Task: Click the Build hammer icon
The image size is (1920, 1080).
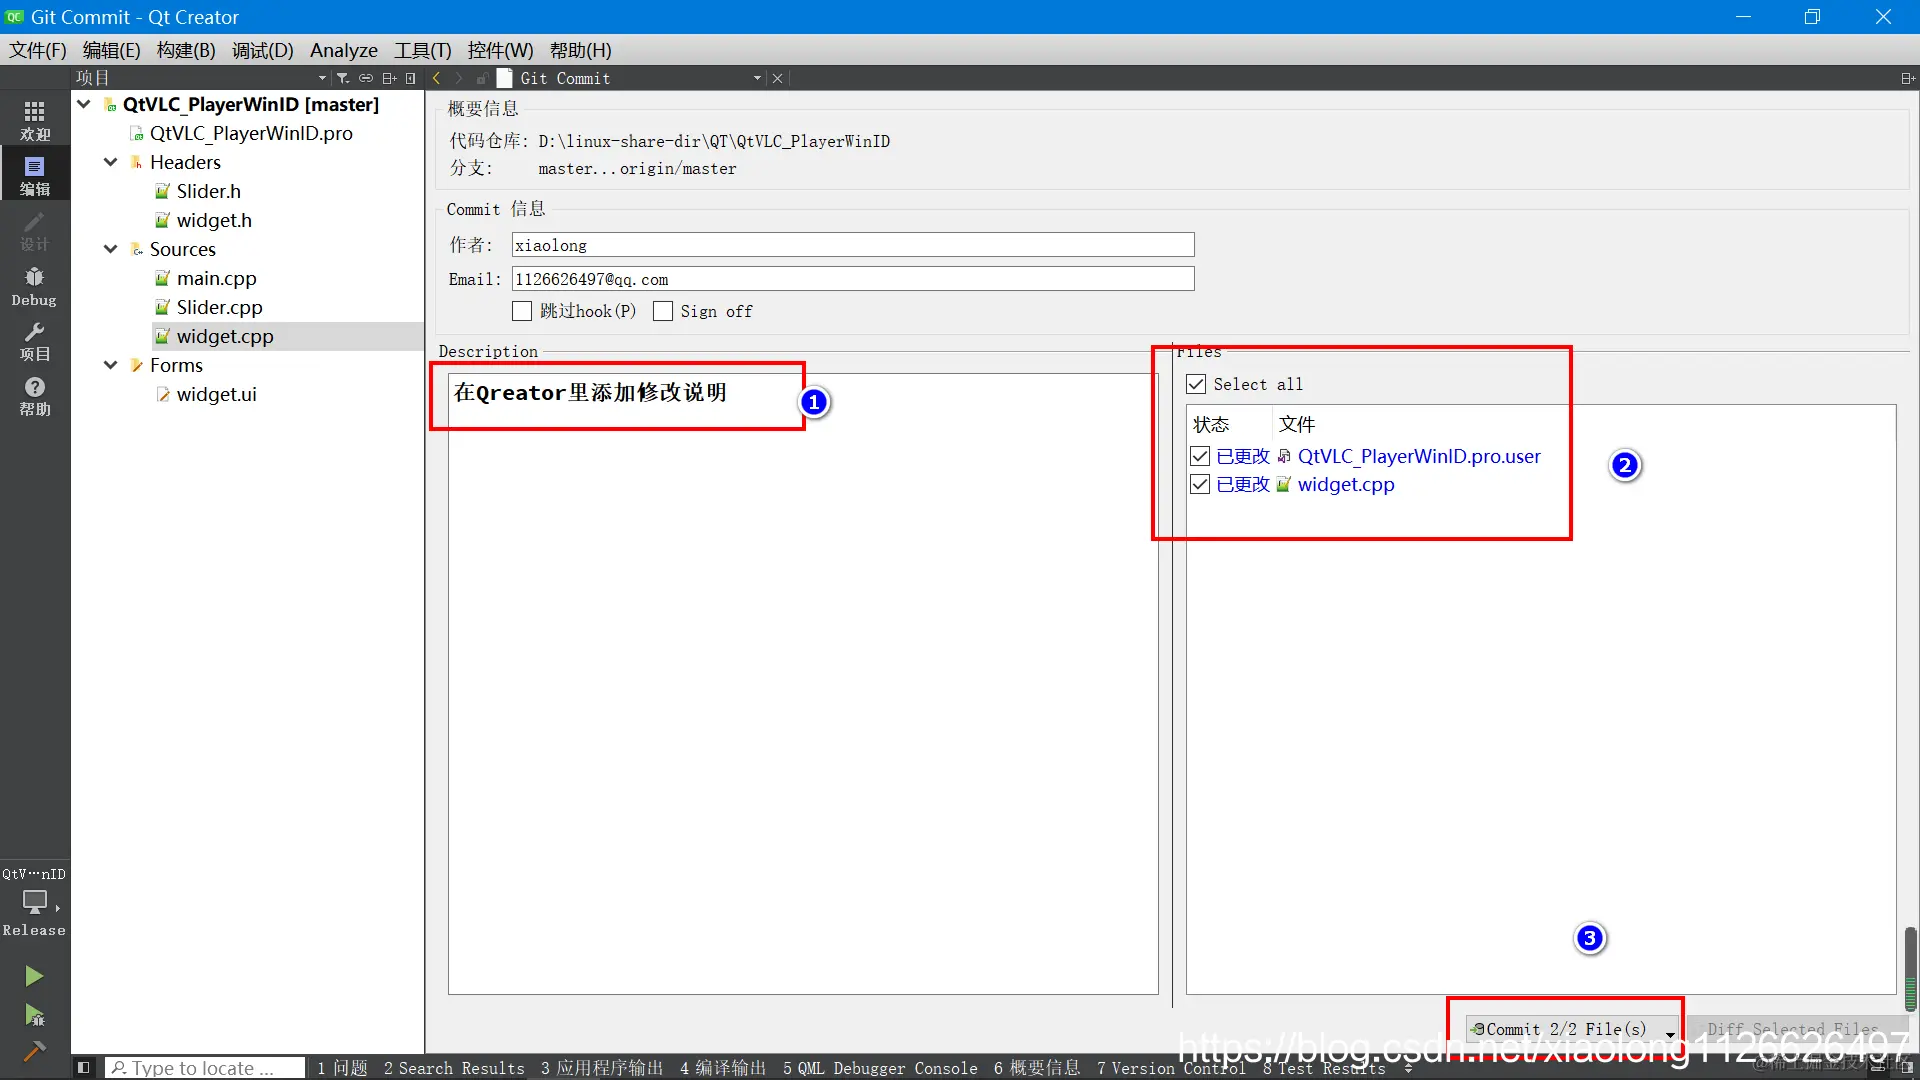Action: pos(34,1051)
